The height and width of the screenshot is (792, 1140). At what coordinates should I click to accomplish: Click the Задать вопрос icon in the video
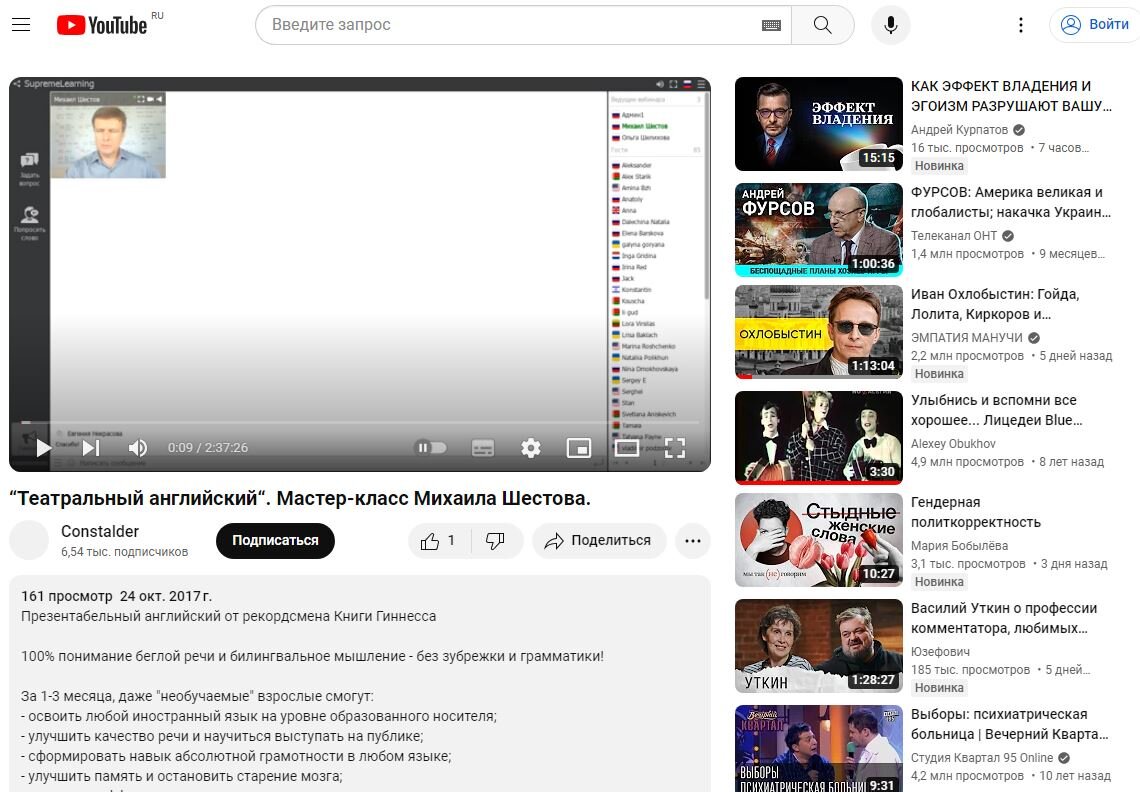29,169
